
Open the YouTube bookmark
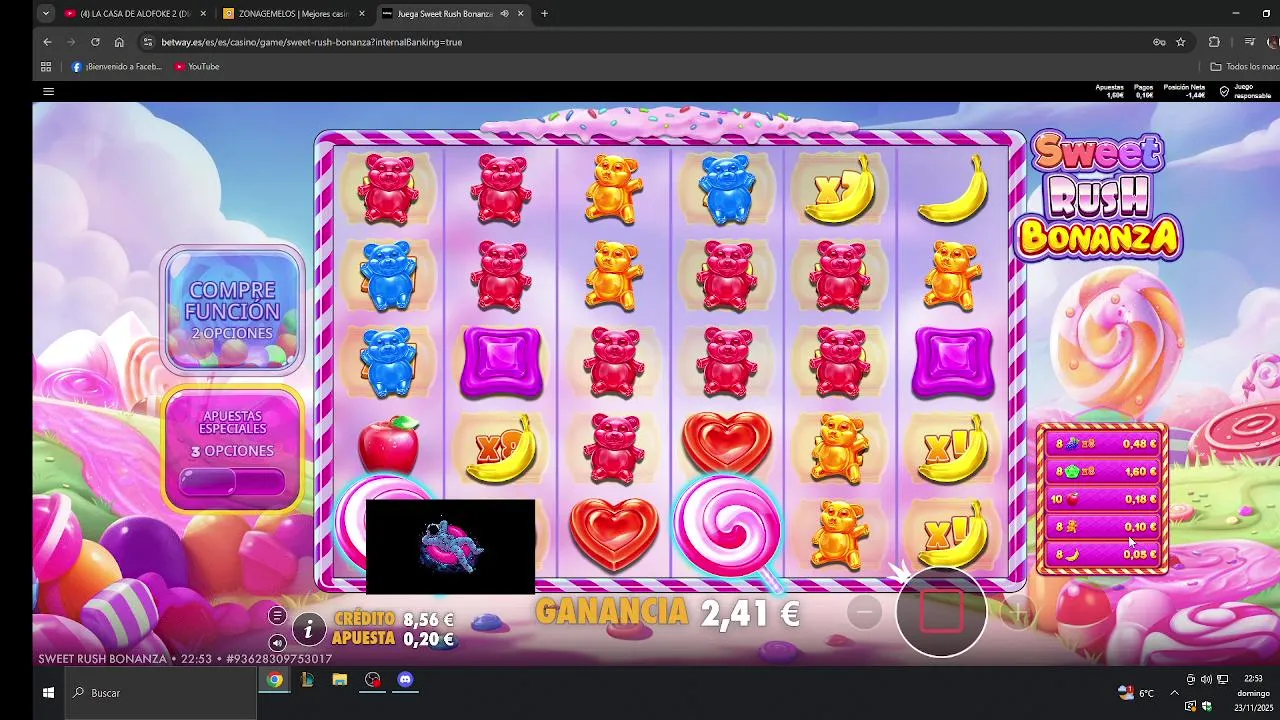(197, 67)
